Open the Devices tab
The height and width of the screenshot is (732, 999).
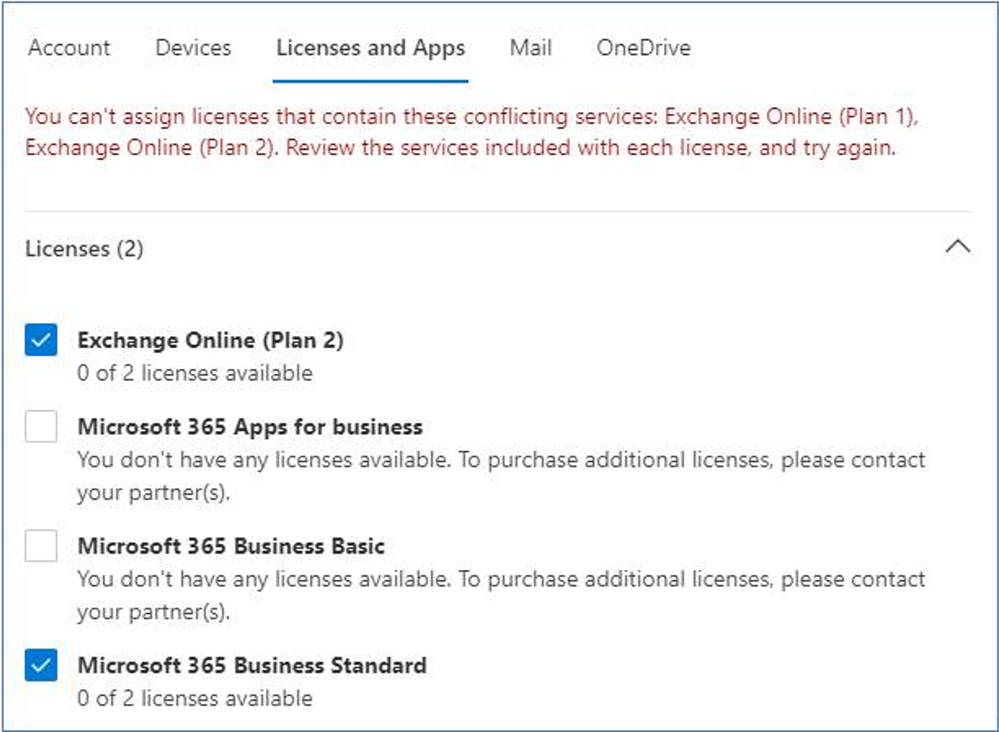(193, 48)
